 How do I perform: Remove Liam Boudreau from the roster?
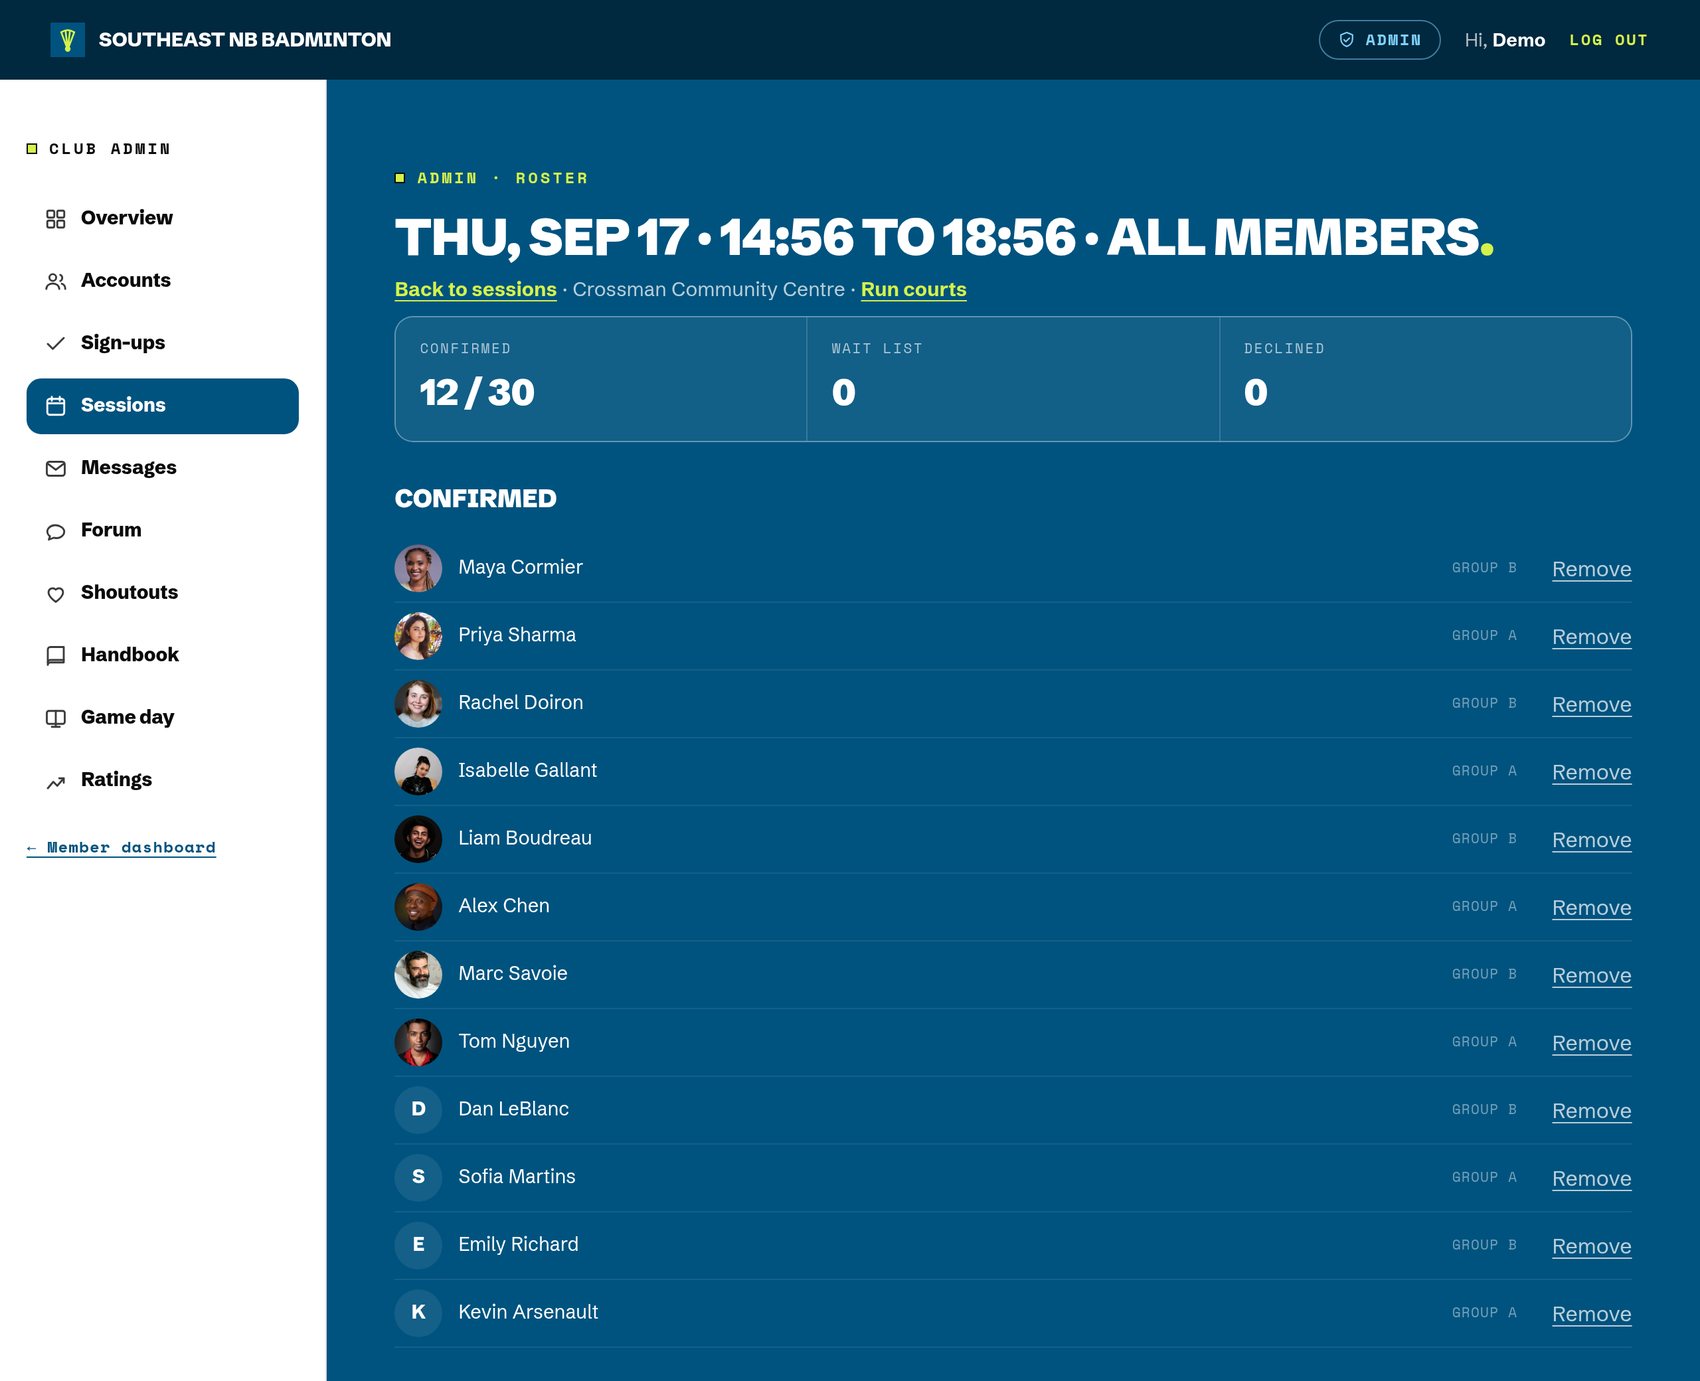[x=1592, y=840]
